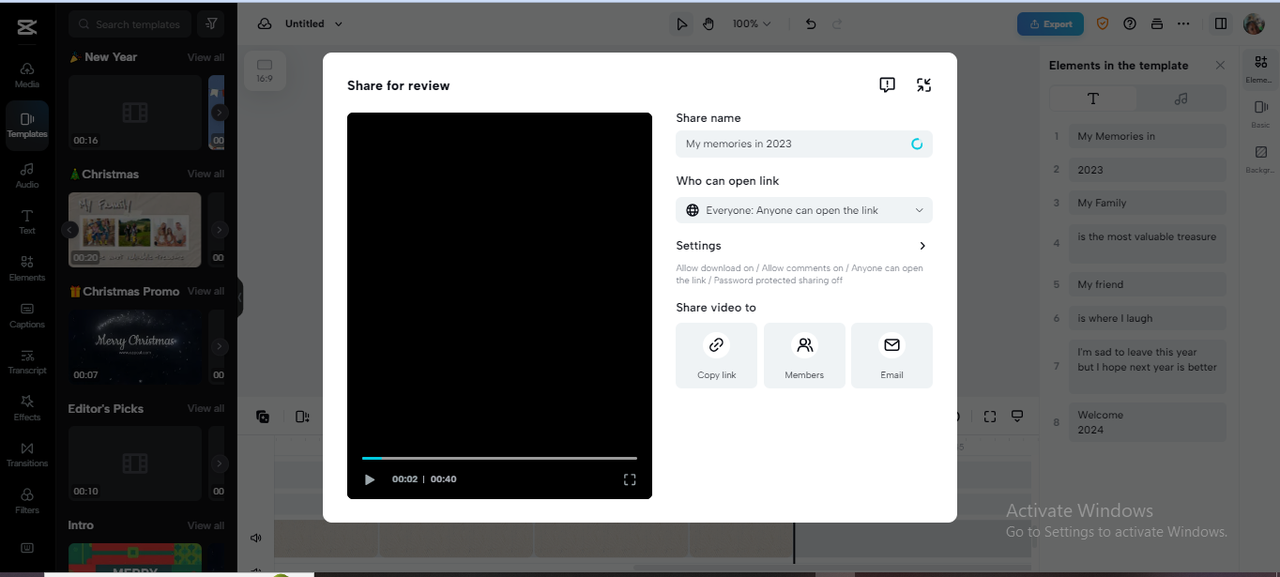Minimize the Share for review dialog

point(924,85)
